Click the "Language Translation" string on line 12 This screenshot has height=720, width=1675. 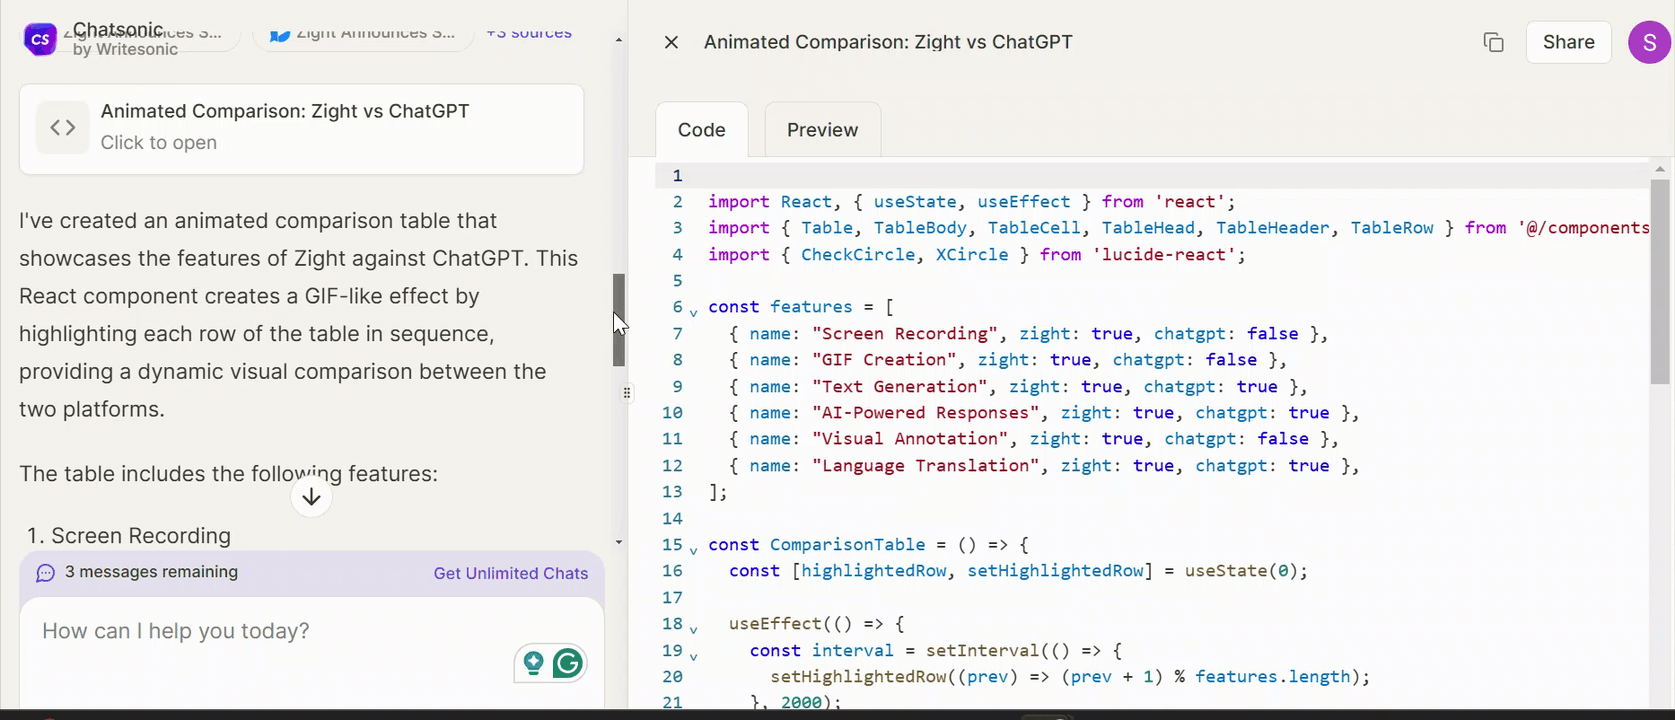pyautogui.click(x=926, y=466)
